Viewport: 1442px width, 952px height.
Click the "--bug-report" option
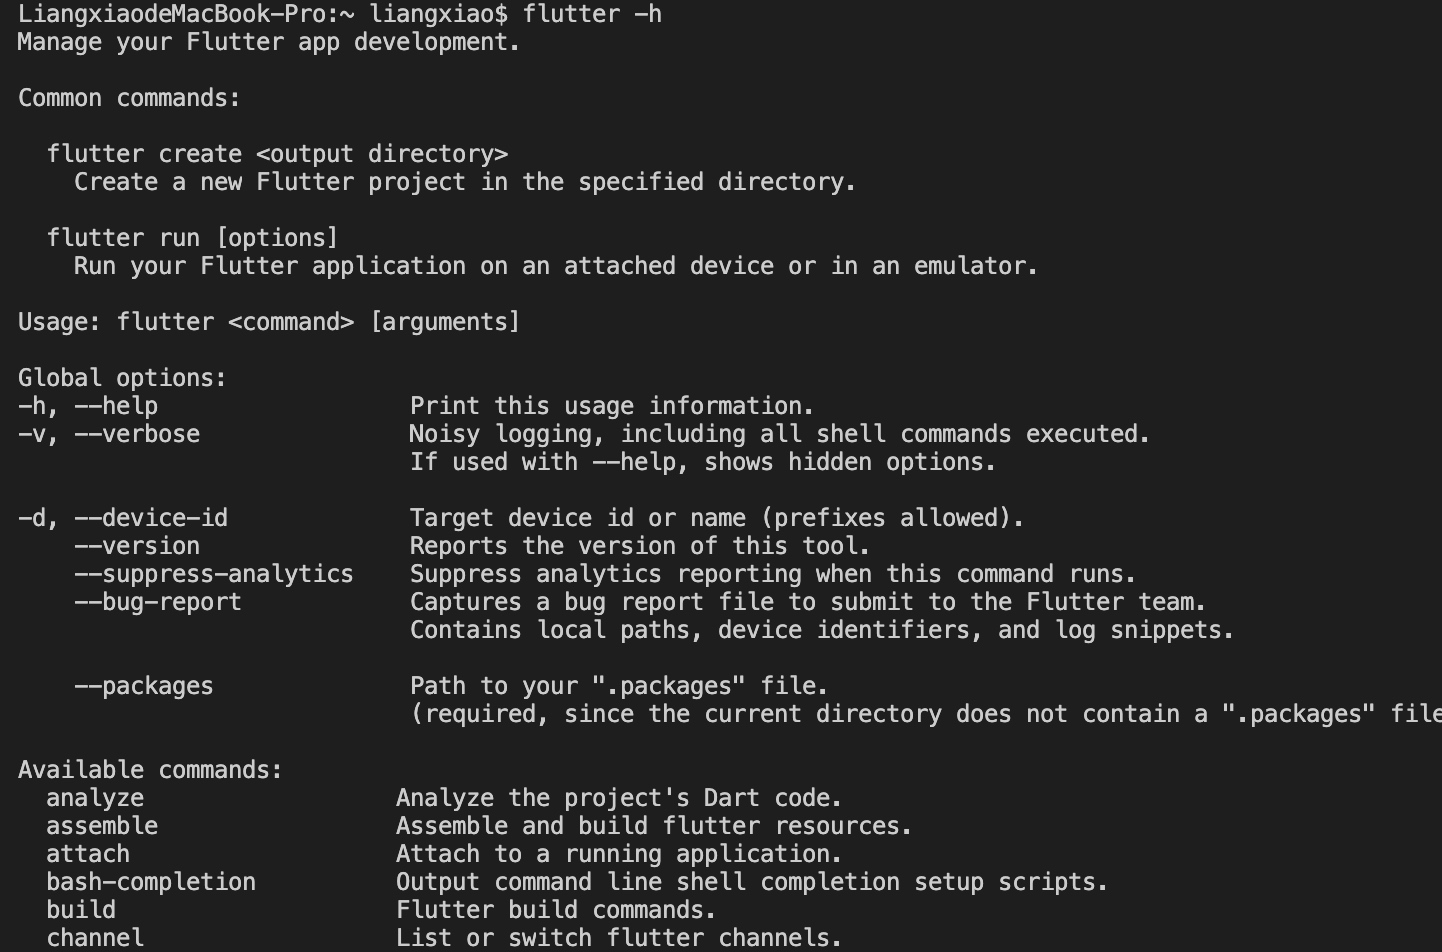158,602
